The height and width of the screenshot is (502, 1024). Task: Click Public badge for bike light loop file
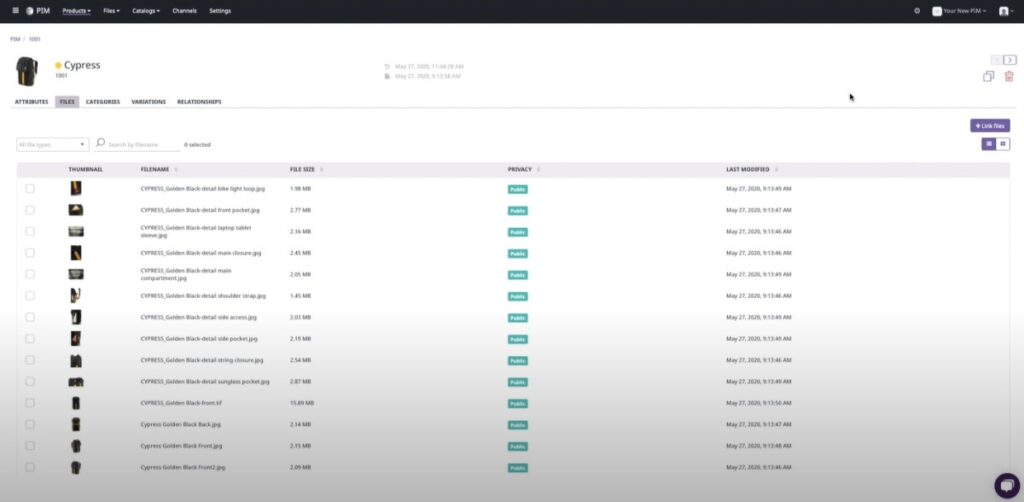tap(517, 189)
